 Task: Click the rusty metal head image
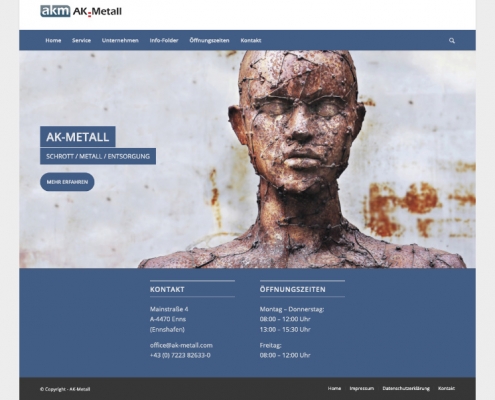point(247,159)
